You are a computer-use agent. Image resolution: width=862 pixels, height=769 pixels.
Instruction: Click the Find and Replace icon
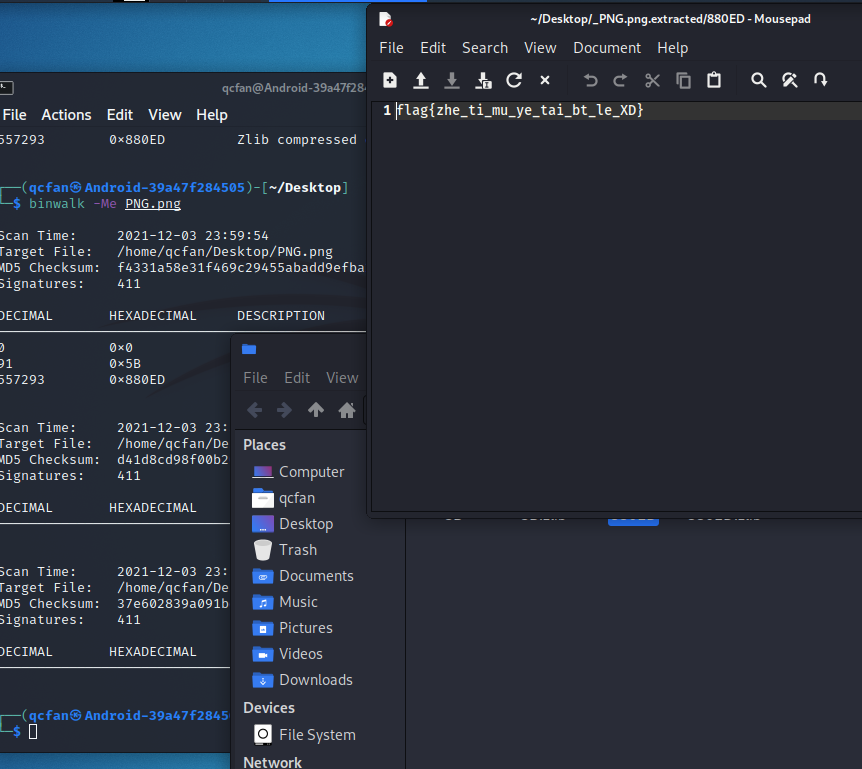[790, 80]
